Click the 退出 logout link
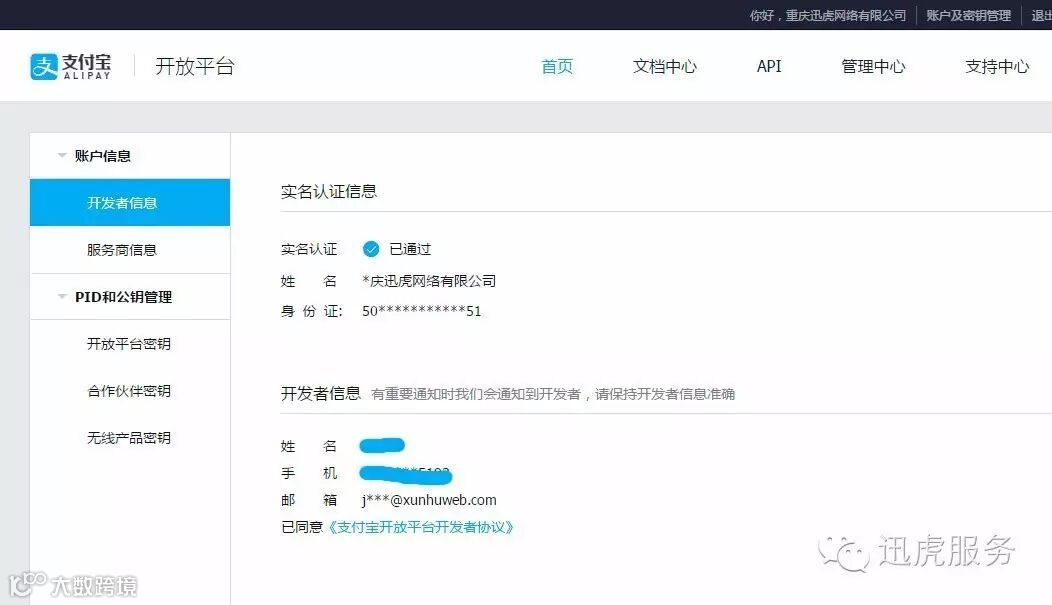This screenshot has height=605, width=1052. pyautogui.click(x=1041, y=15)
